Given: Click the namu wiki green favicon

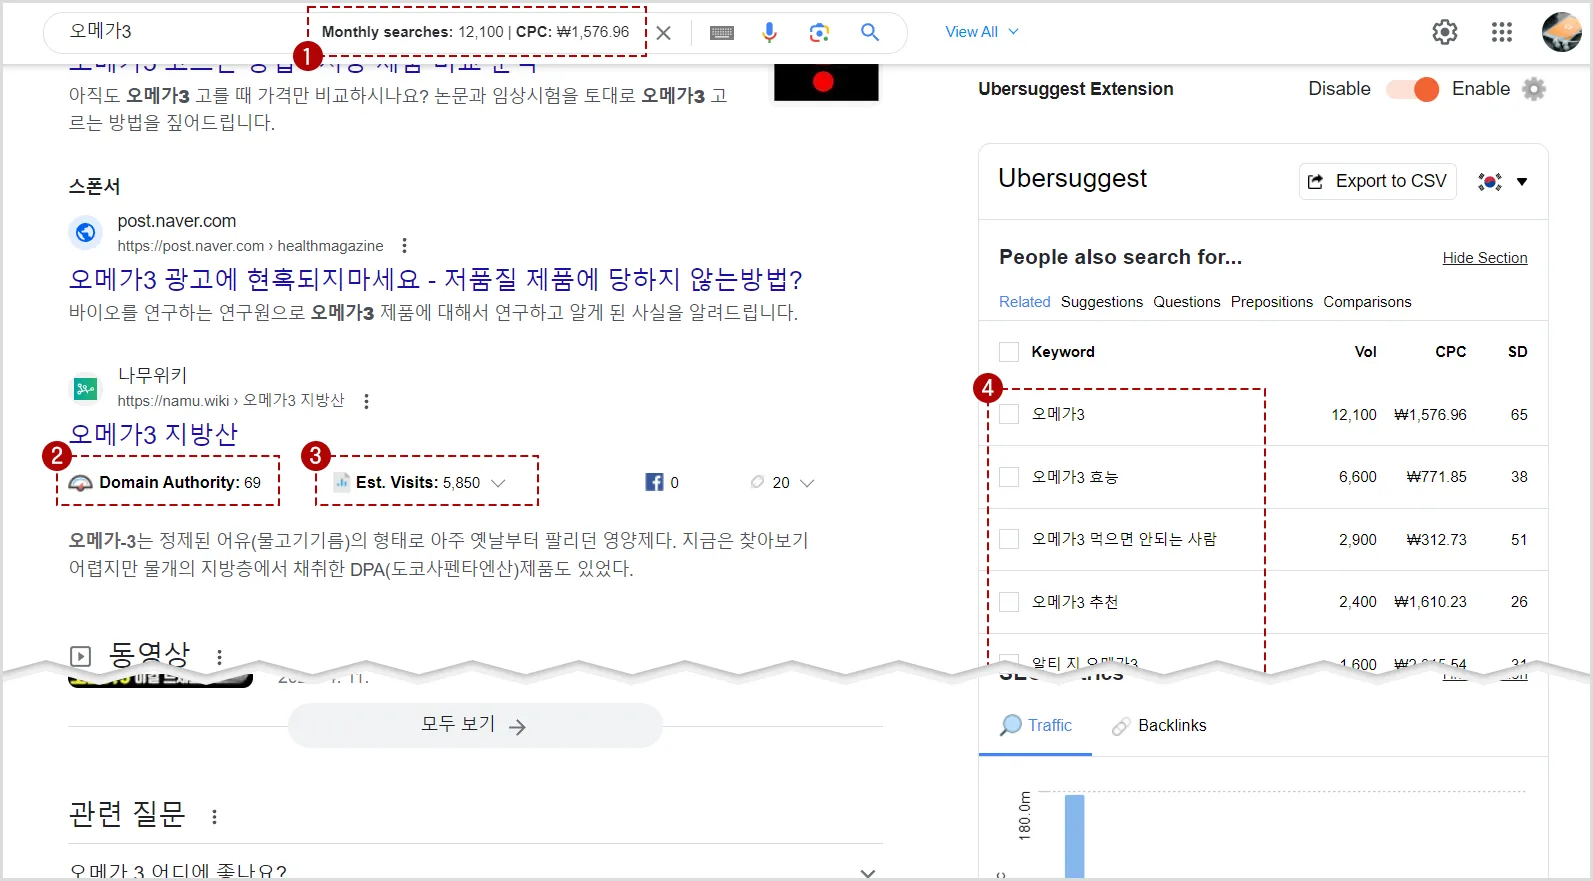Looking at the screenshot, I should coord(86,388).
